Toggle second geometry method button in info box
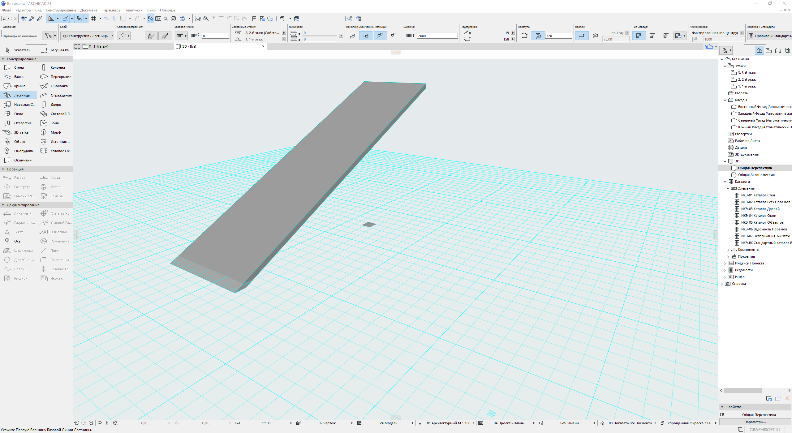This screenshot has width=792, height=433. (x=165, y=36)
